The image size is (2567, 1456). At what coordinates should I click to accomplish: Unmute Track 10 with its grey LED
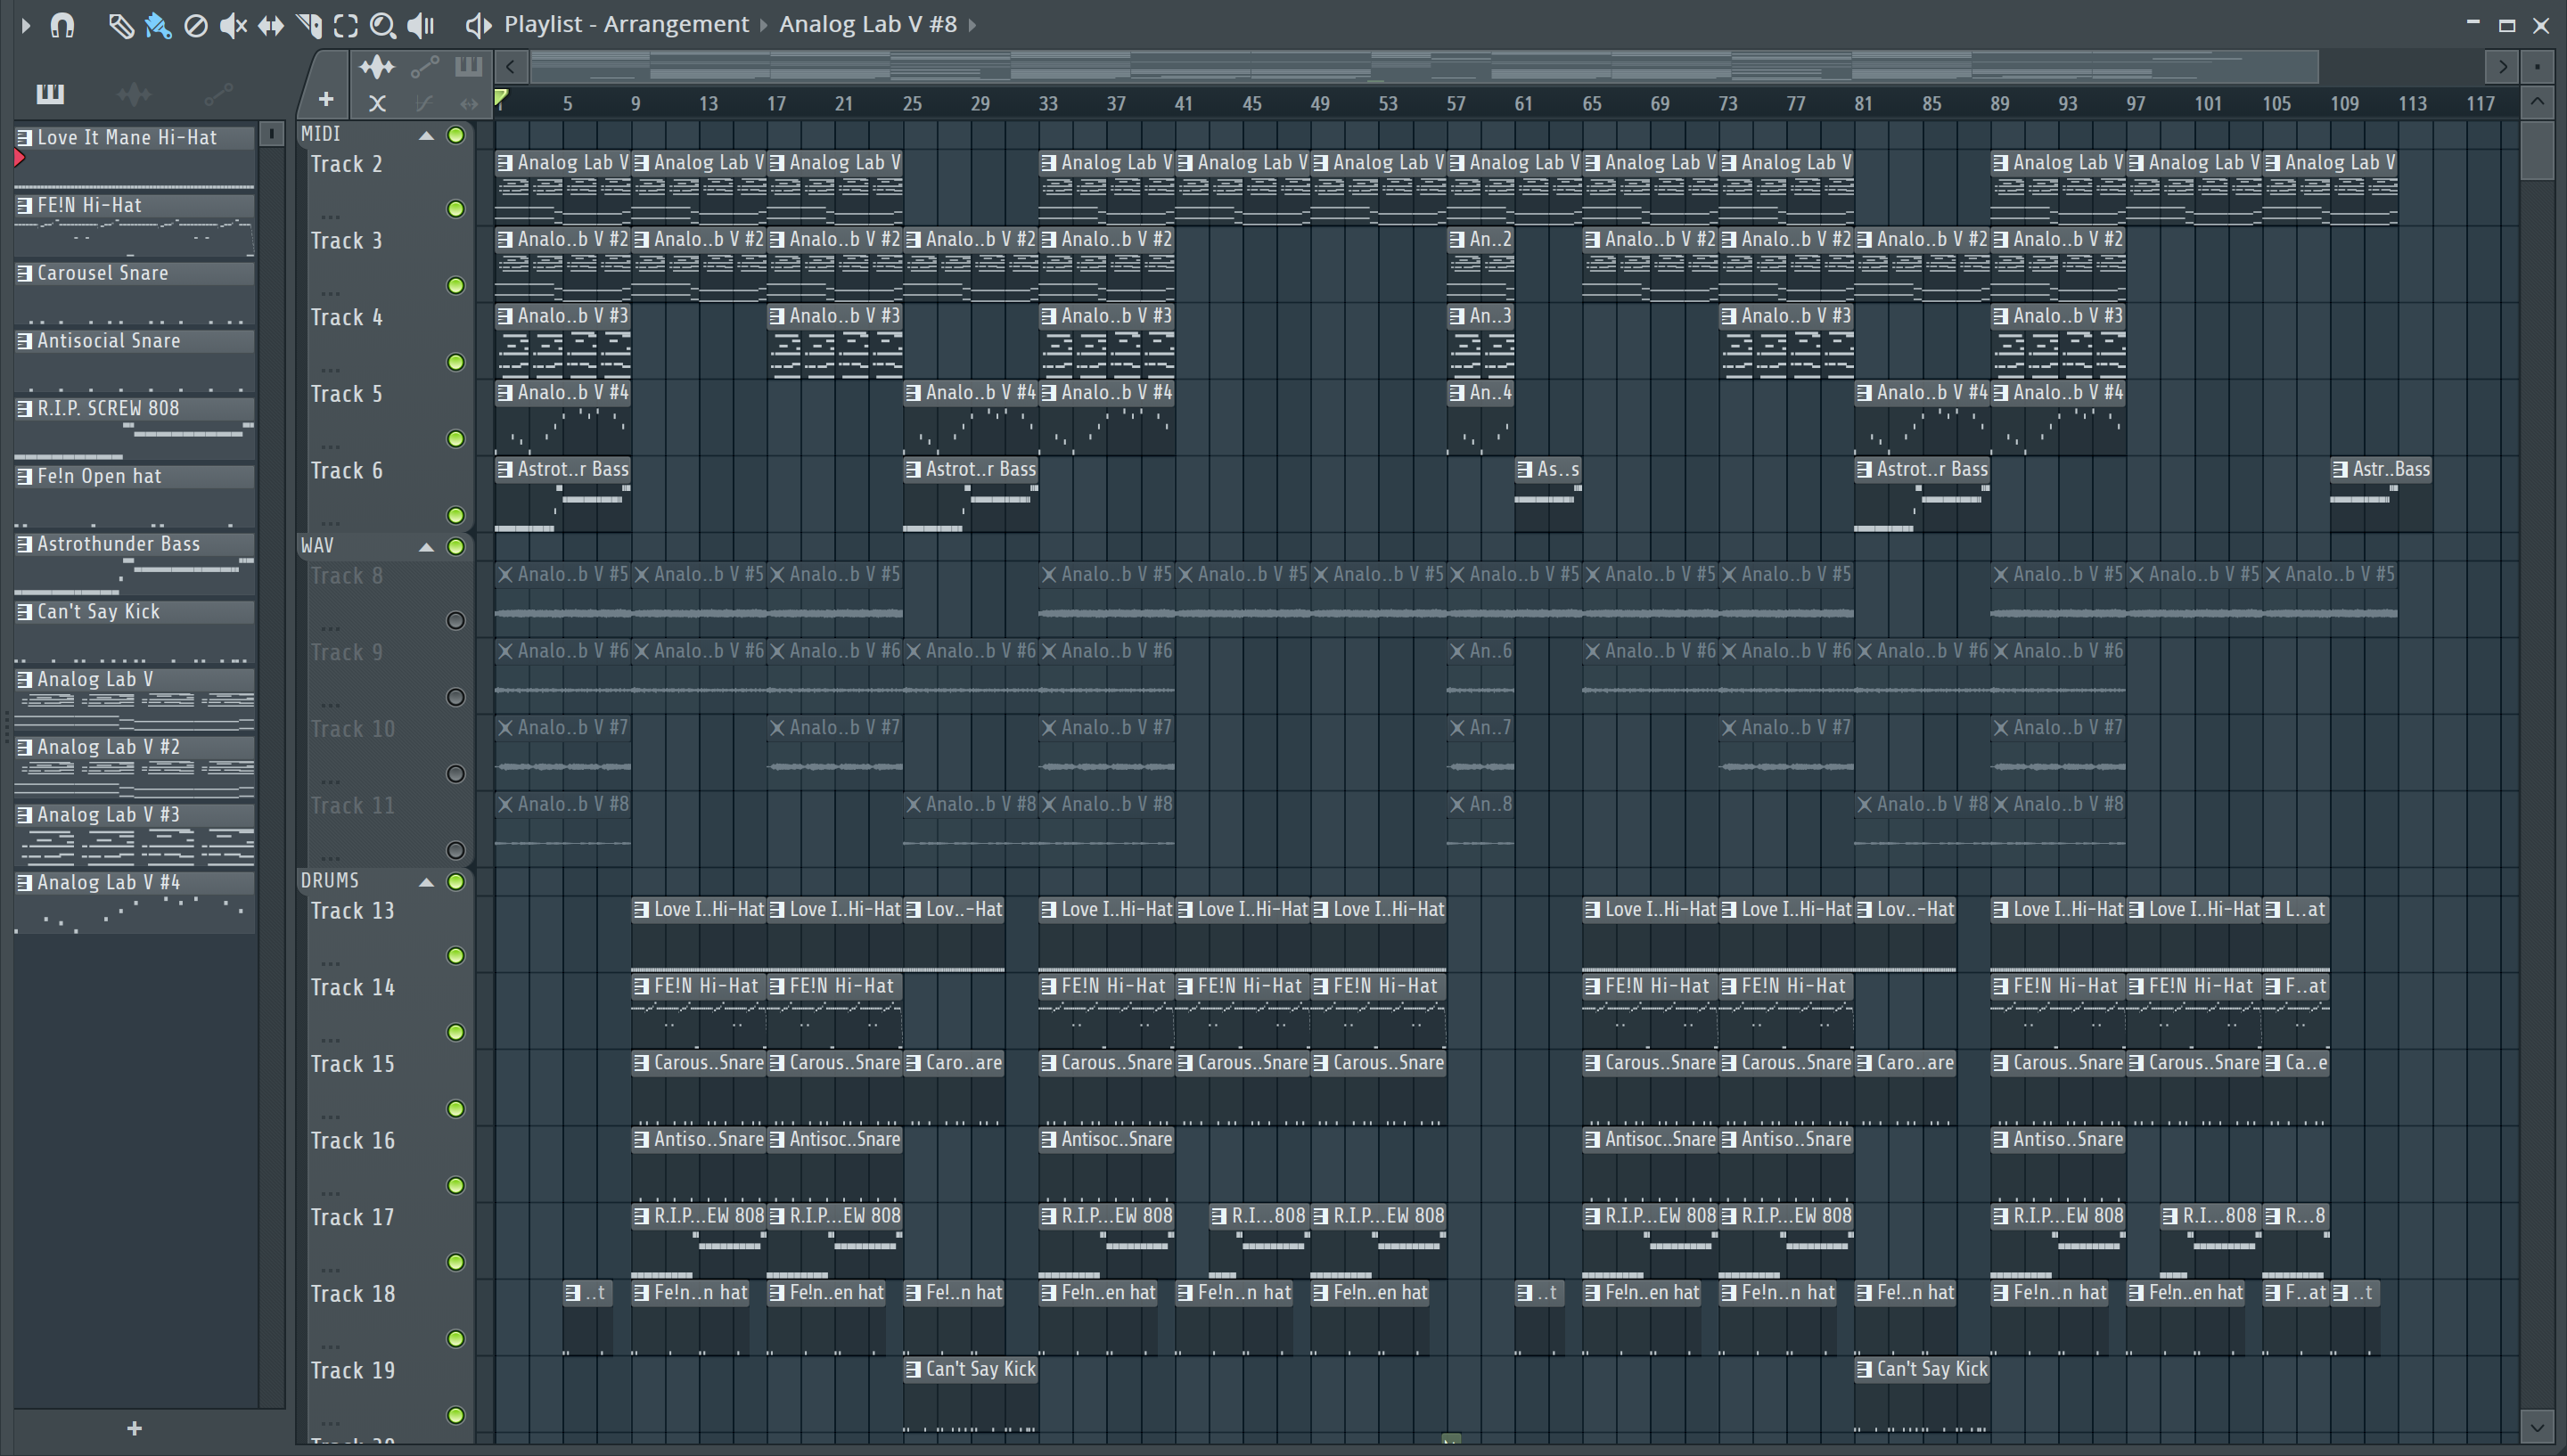pos(456,774)
